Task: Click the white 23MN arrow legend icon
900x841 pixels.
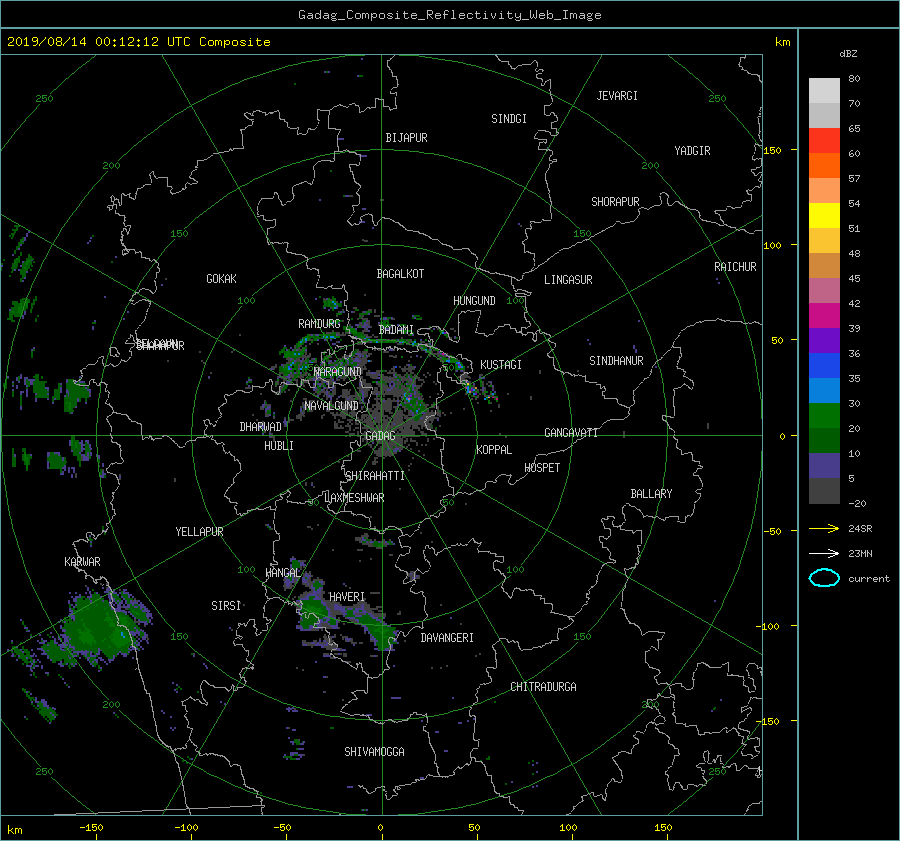Action: coord(824,553)
